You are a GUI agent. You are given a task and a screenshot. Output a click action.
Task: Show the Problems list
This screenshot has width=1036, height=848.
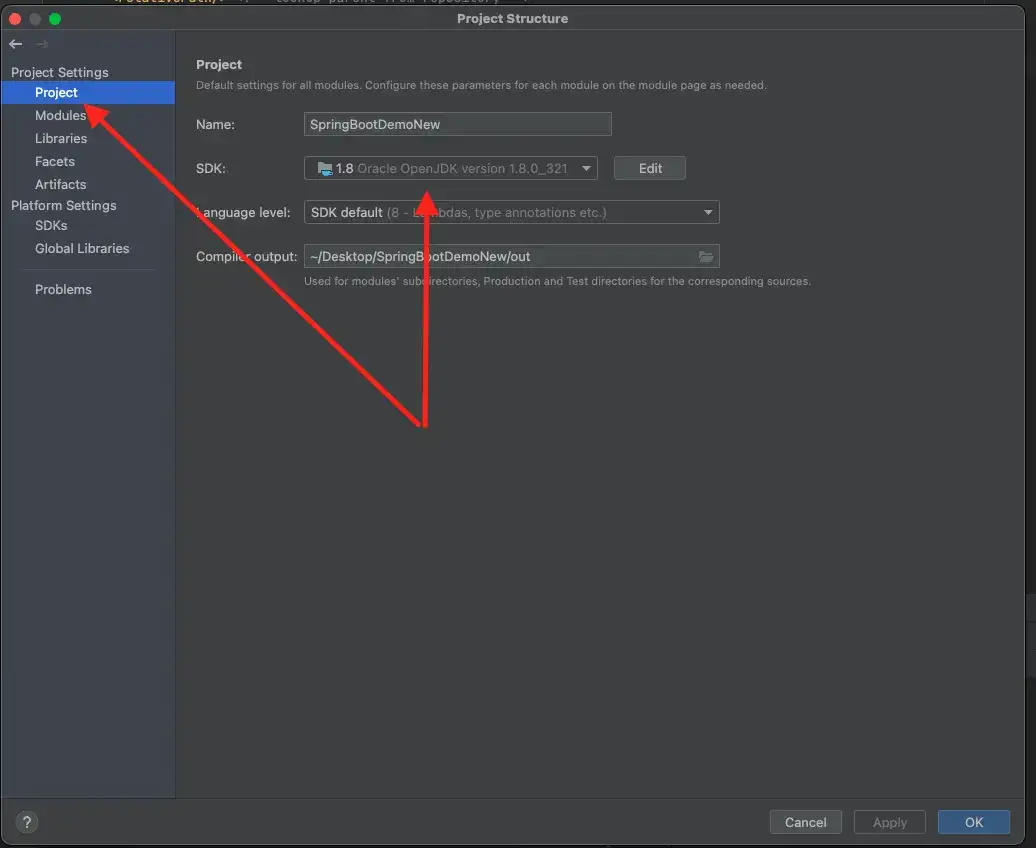coord(63,289)
